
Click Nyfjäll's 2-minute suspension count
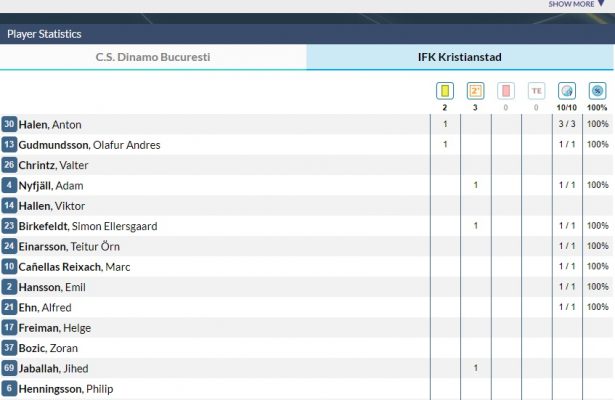[x=475, y=185]
